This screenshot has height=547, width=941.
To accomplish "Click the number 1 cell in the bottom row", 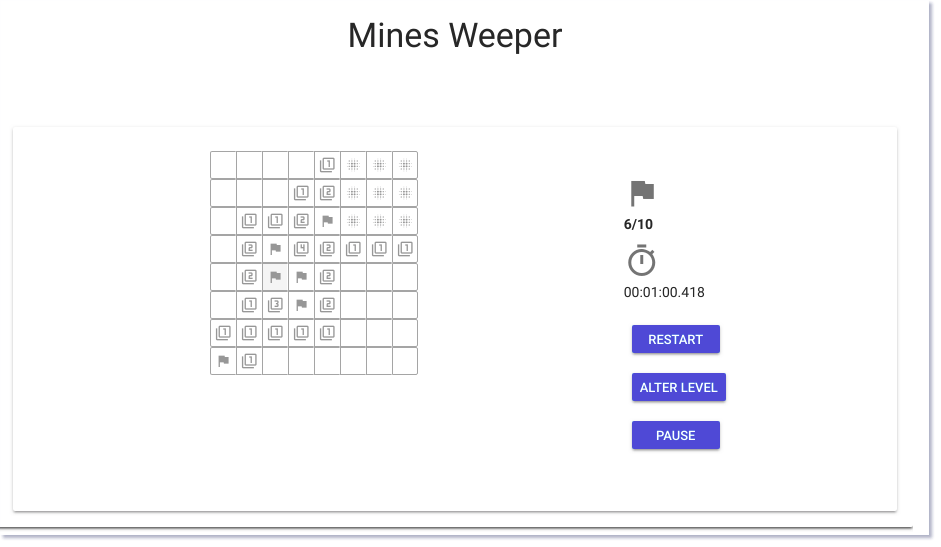I will (249, 361).
